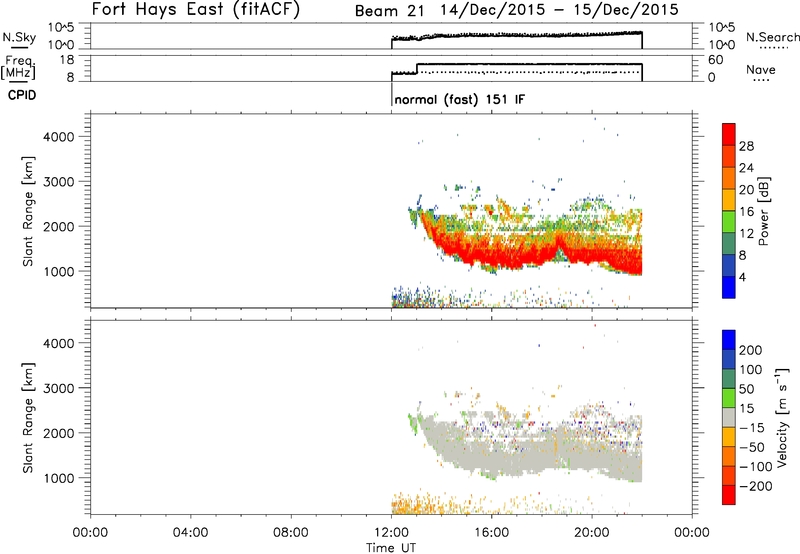This screenshot has height=554, width=800.
Task: Click the power panel 'Slant Range [km]' label
Action: (x=28, y=211)
